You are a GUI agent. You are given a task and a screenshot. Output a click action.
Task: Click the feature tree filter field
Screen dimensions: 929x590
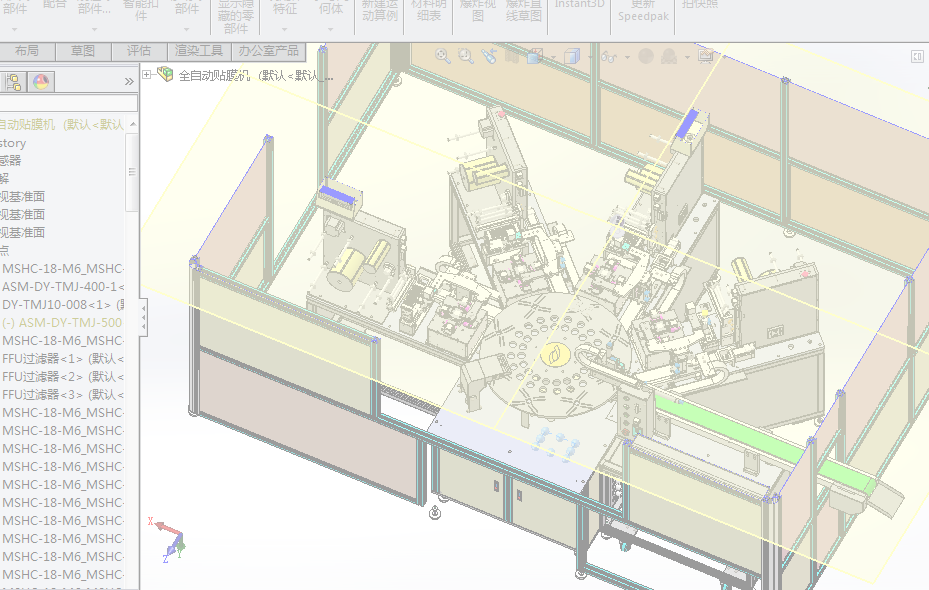click(69, 103)
